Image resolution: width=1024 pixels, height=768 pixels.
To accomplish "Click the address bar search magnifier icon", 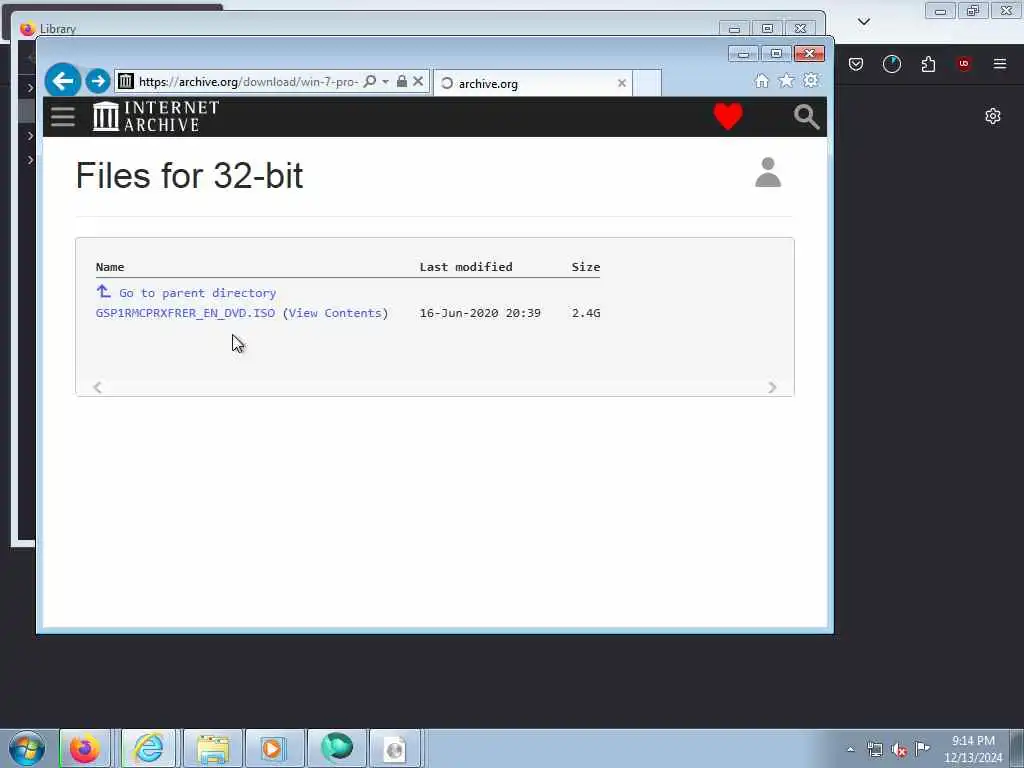I will click(370, 81).
